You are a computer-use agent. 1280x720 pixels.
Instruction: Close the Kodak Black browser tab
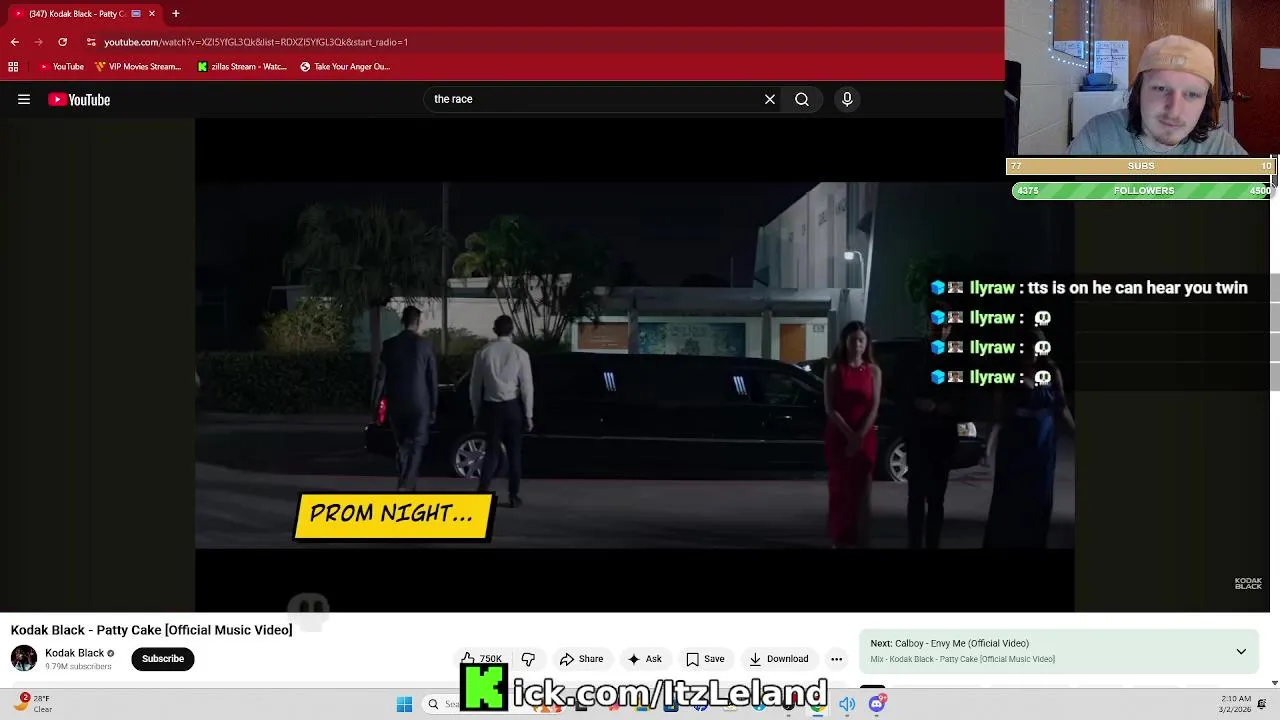pyautogui.click(x=152, y=13)
